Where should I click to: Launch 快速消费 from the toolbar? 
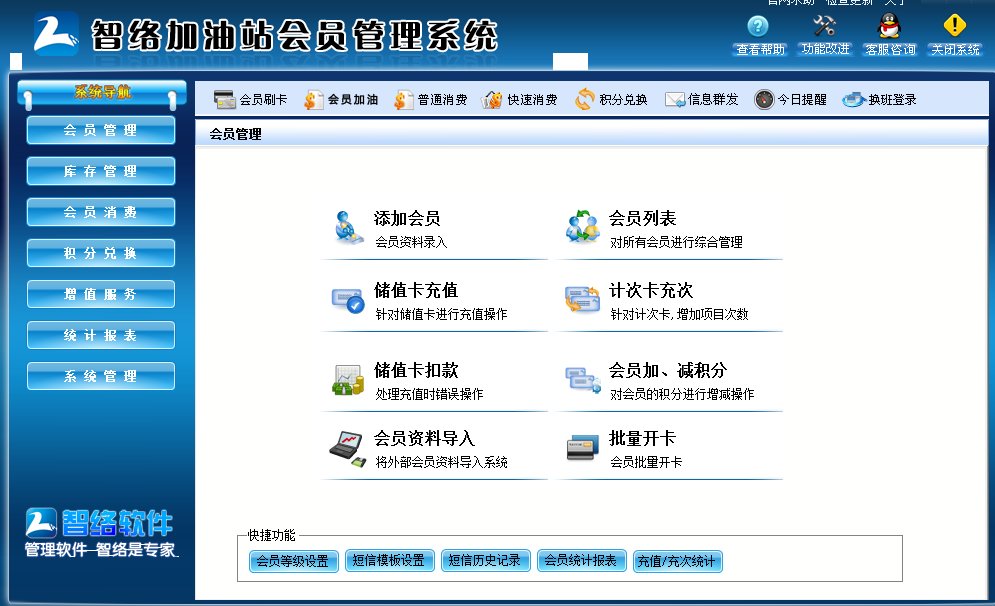[x=519, y=100]
